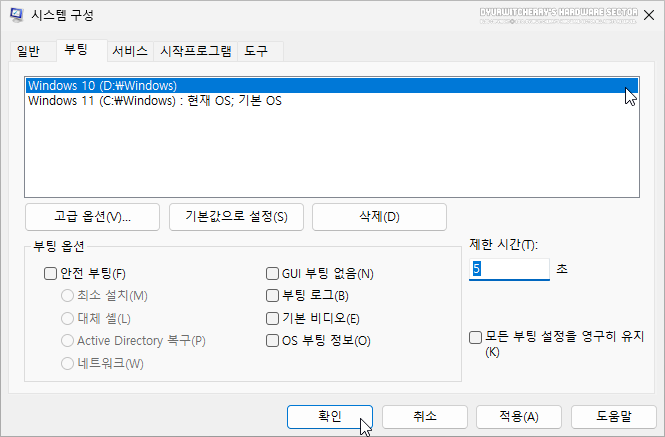The image size is (665, 437).
Task: Click the 삭제(D) delete button
Action: pos(379,217)
